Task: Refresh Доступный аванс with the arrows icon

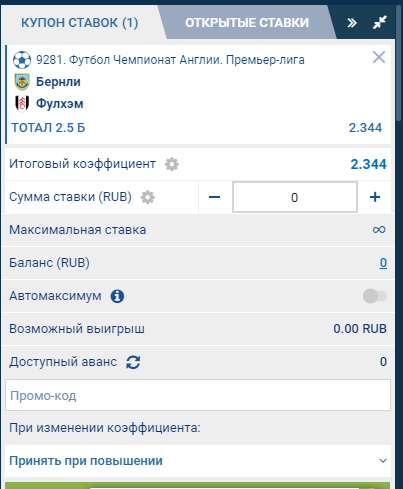Action: point(133,362)
